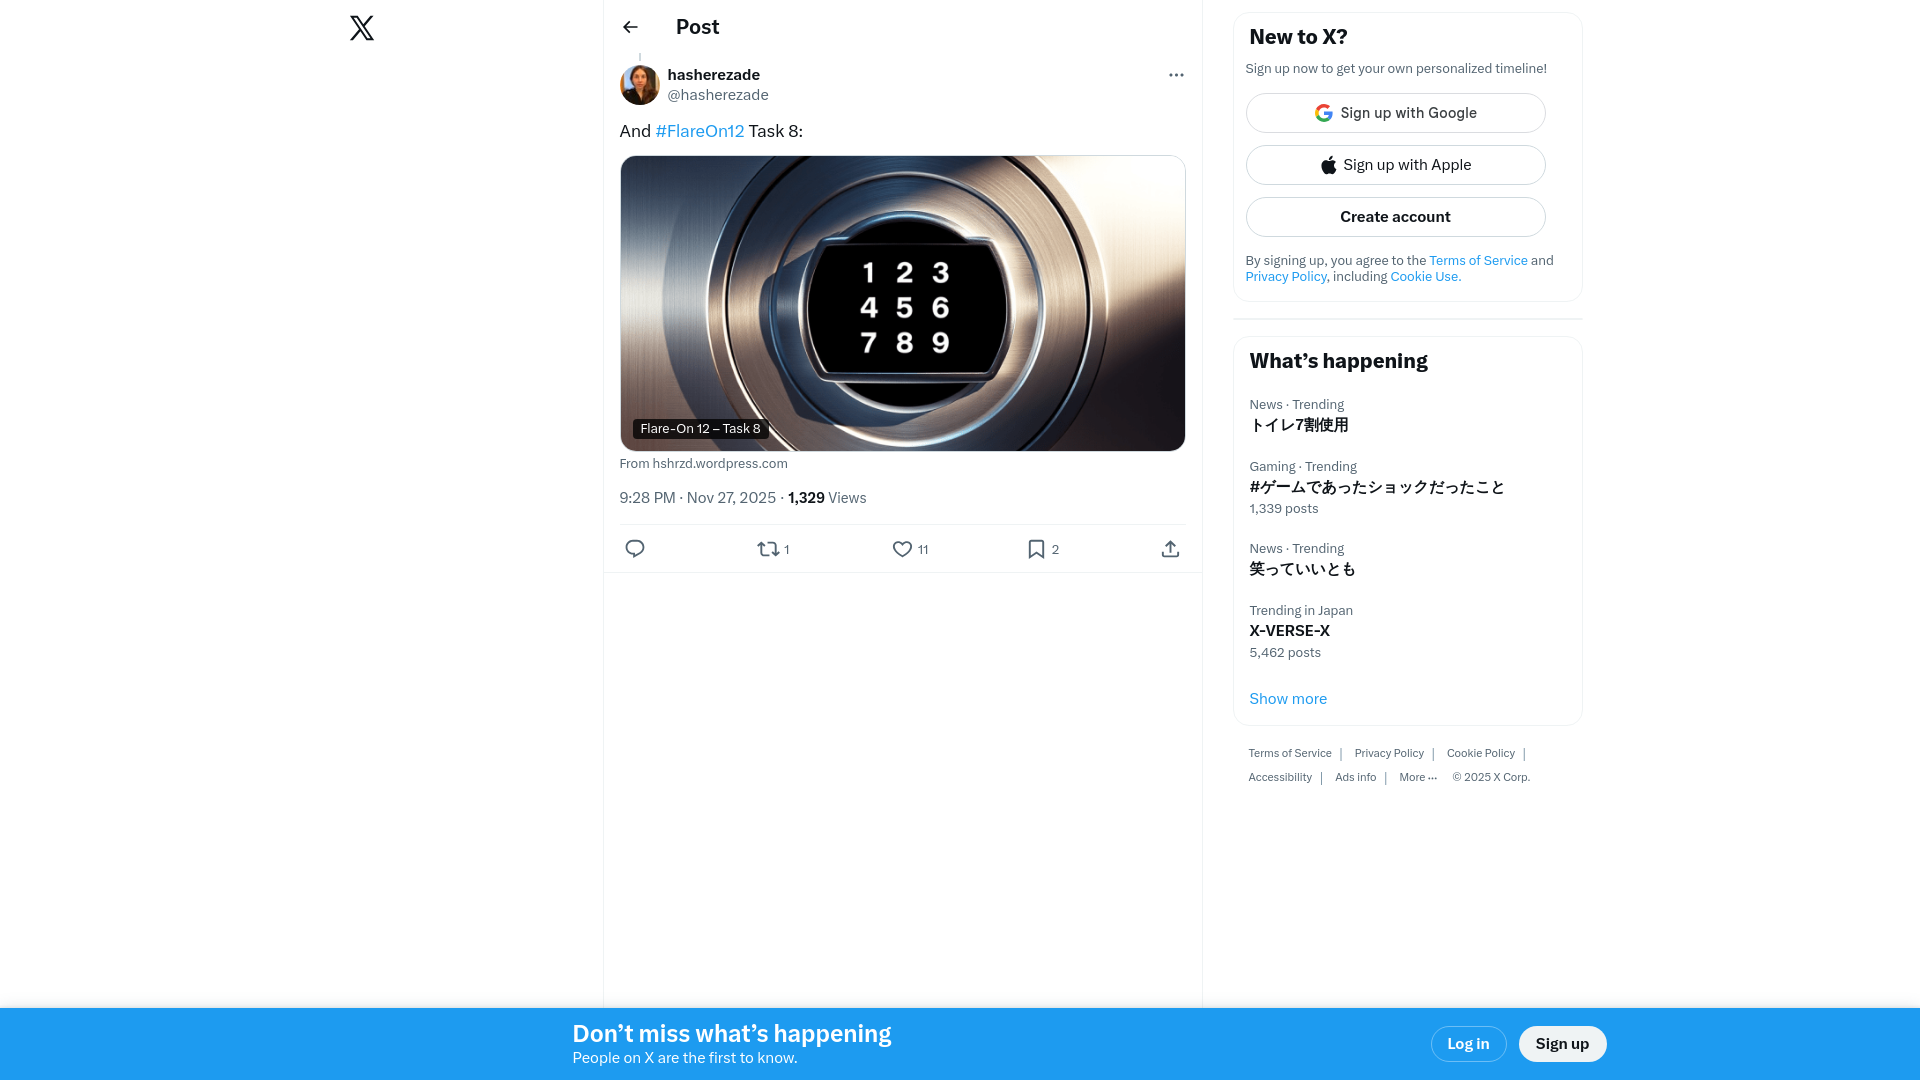Open the Cookie Use link

[x=1425, y=277]
